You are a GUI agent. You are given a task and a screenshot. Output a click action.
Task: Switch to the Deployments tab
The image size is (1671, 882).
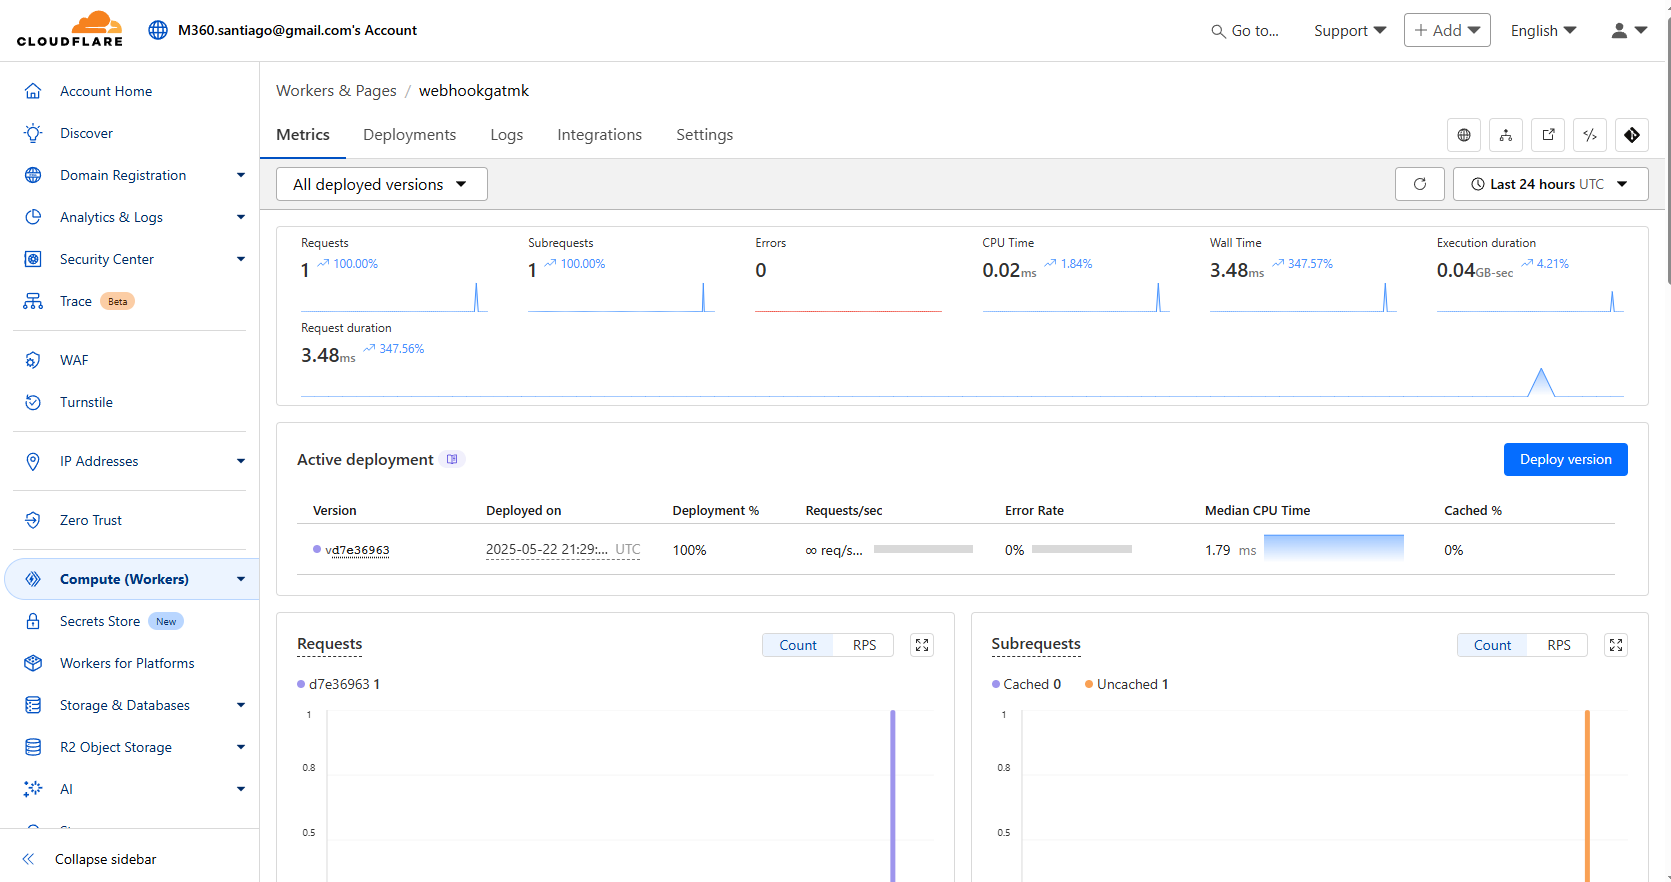(x=409, y=135)
